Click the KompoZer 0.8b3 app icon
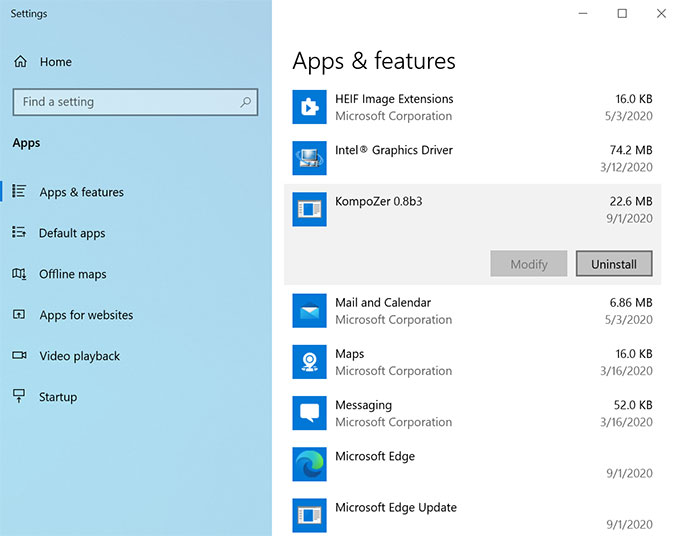Image resolution: width=680 pixels, height=536 pixels. pyautogui.click(x=309, y=209)
